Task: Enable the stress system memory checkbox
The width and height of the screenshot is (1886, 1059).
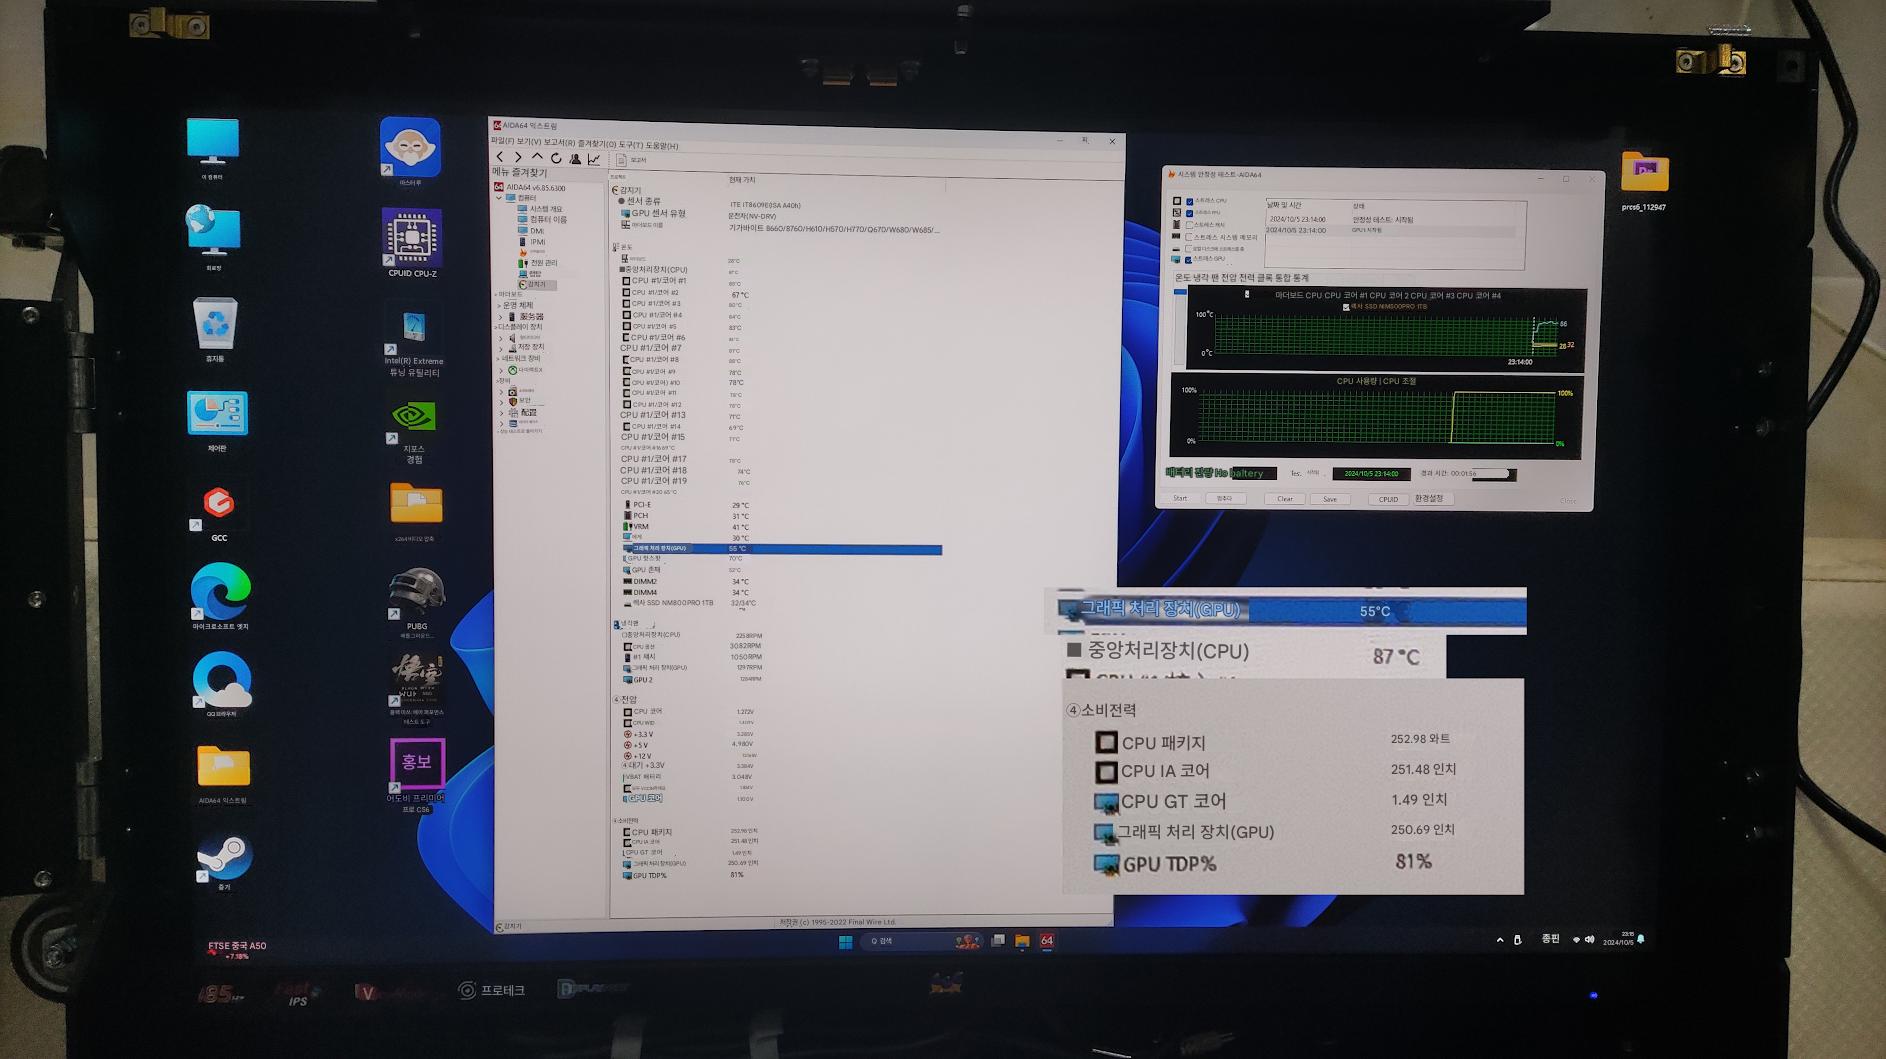Action: [1189, 237]
